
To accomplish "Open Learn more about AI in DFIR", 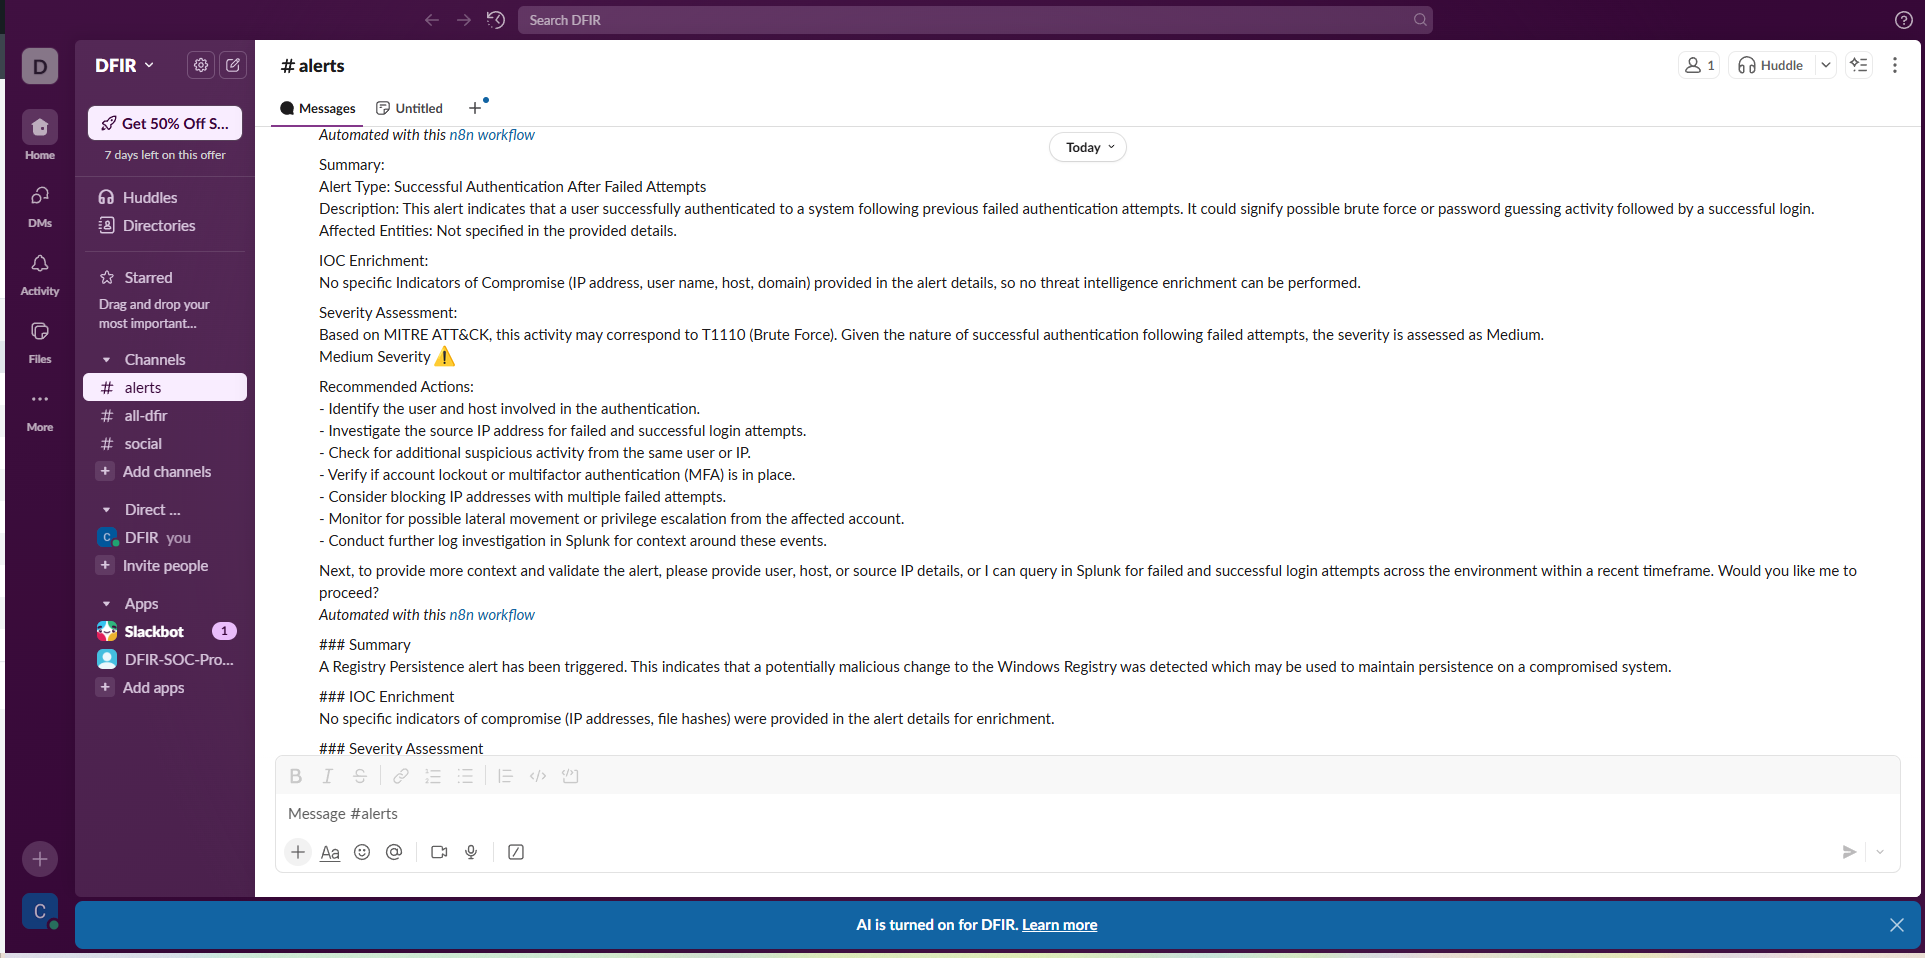I will coord(1059,924).
